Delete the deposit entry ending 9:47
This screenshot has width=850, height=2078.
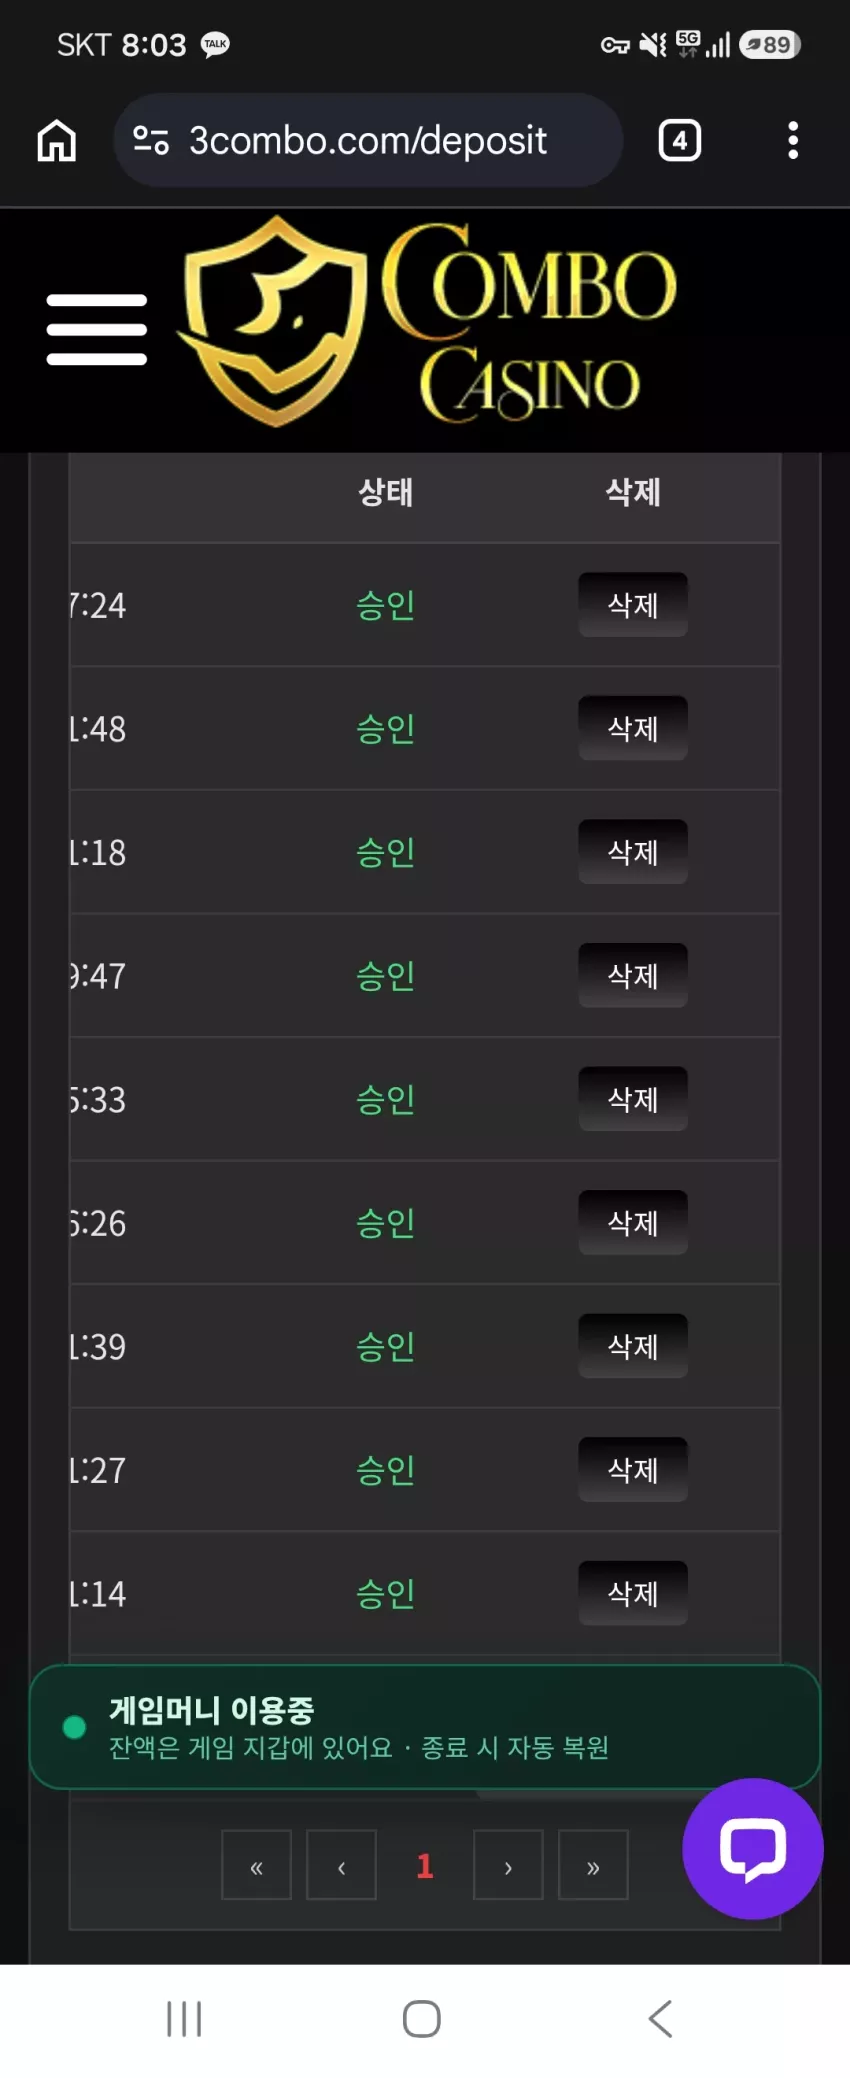pyautogui.click(x=633, y=975)
